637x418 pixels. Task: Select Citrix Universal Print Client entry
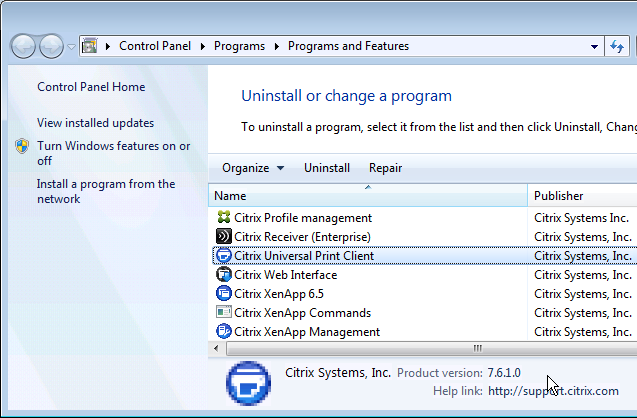click(x=304, y=256)
